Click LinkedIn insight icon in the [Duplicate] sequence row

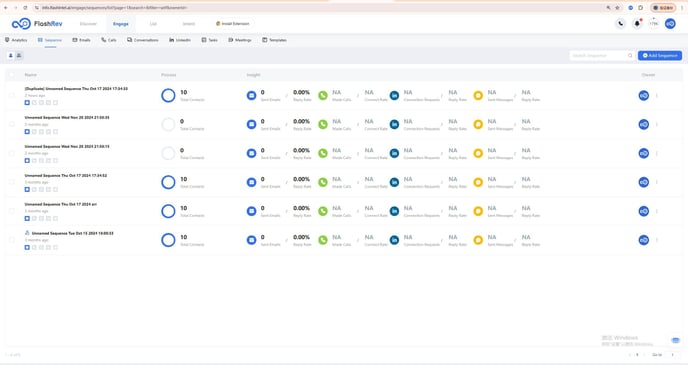[x=394, y=95]
